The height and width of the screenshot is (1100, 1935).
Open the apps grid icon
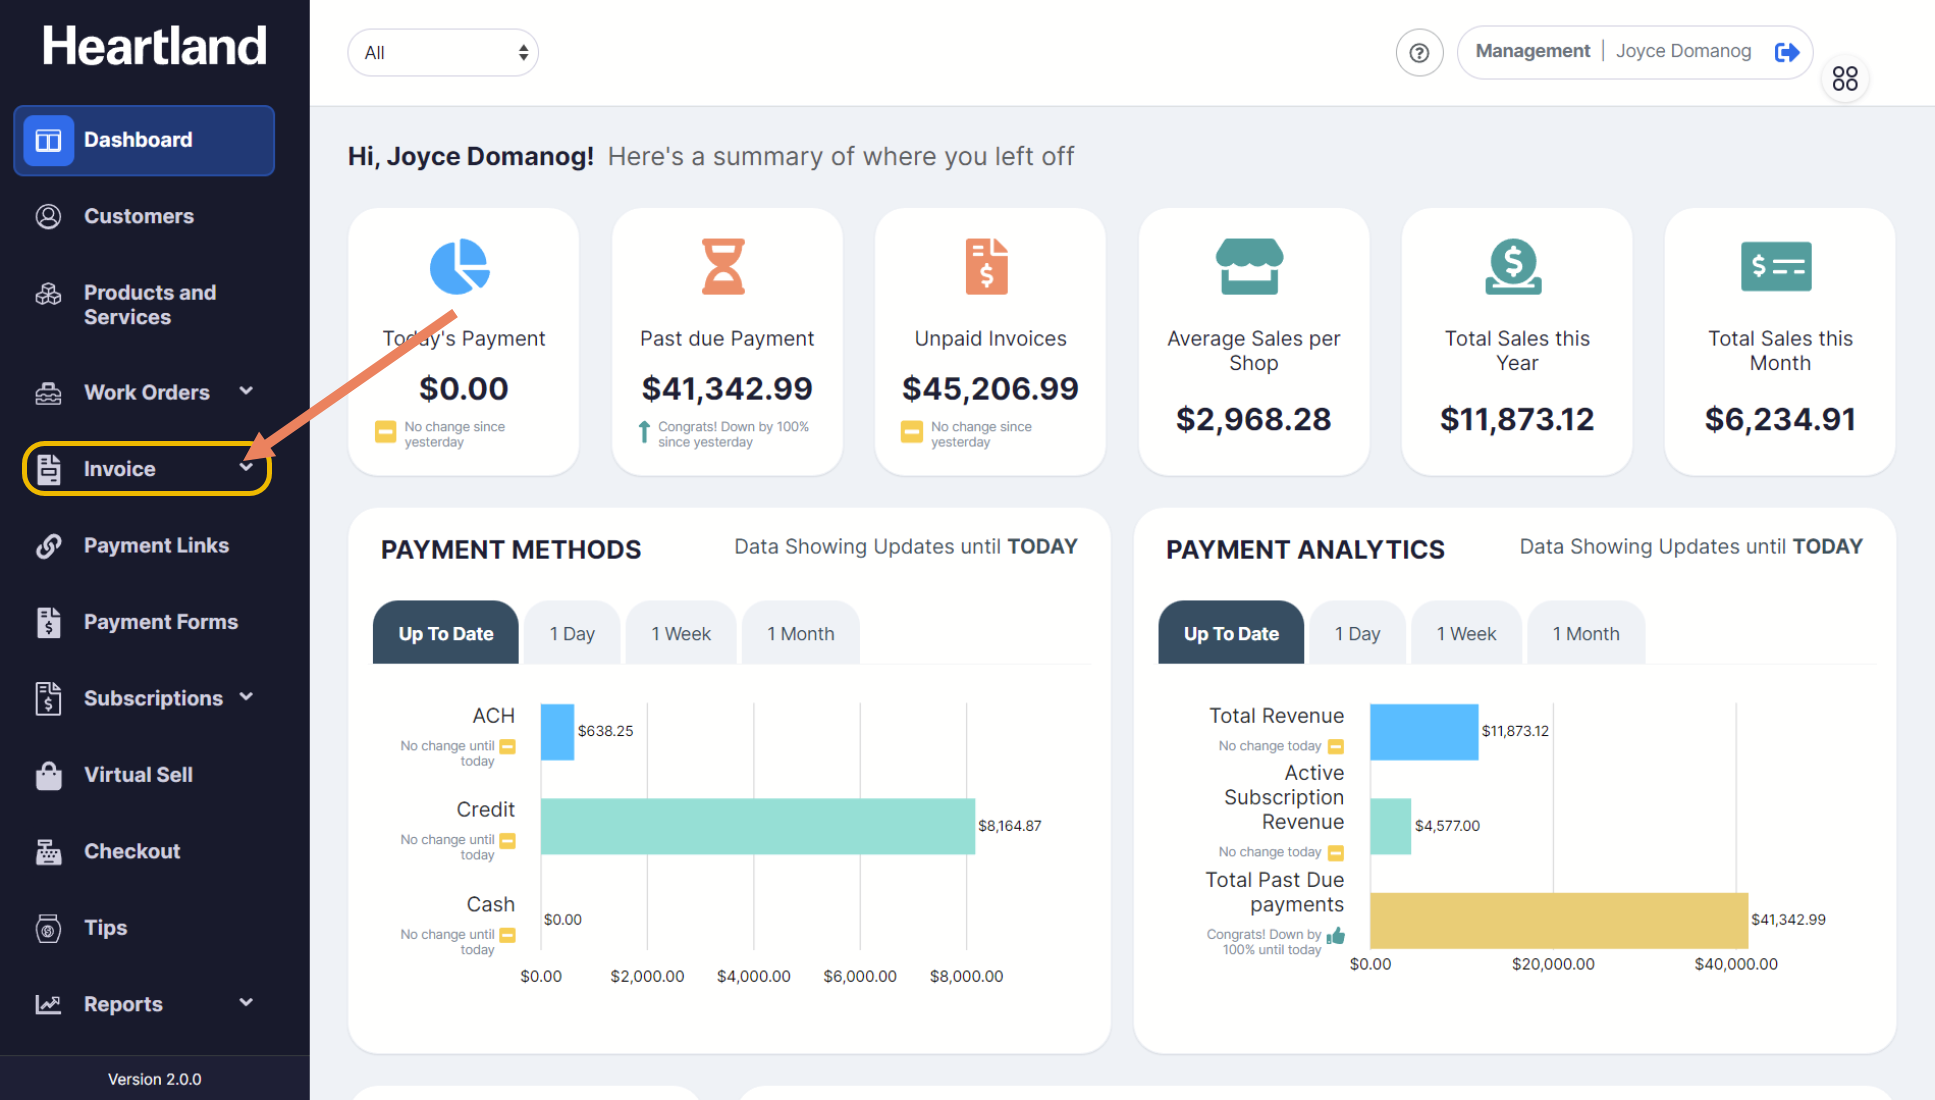pyautogui.click(x=1845, y=79)
